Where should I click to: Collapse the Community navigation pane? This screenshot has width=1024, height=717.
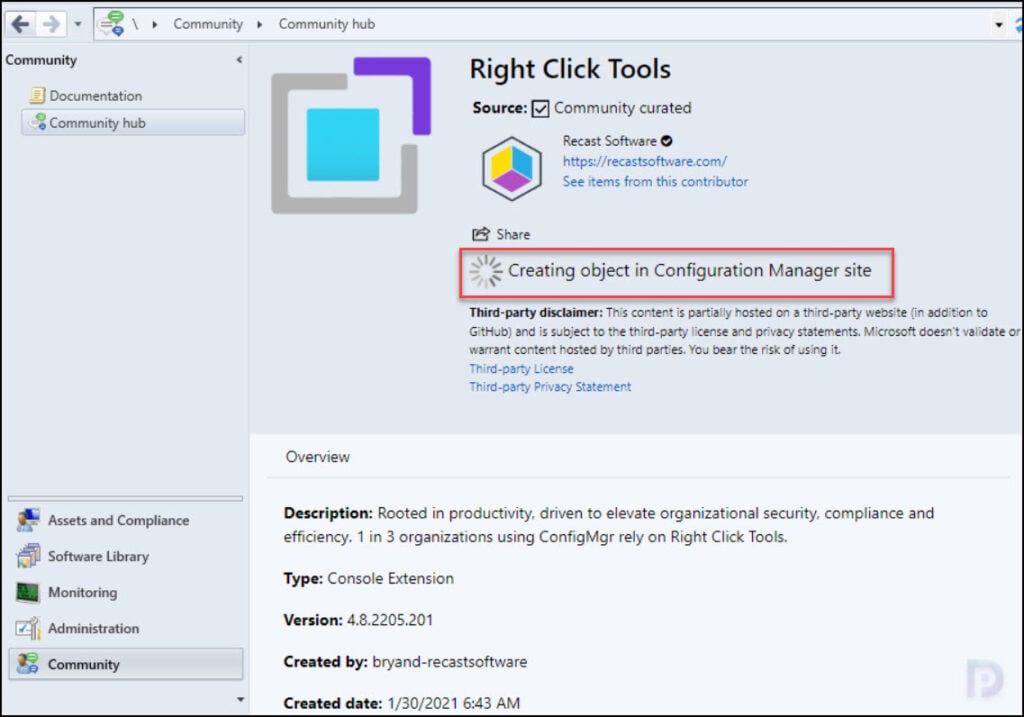click(x=240, y=59)
